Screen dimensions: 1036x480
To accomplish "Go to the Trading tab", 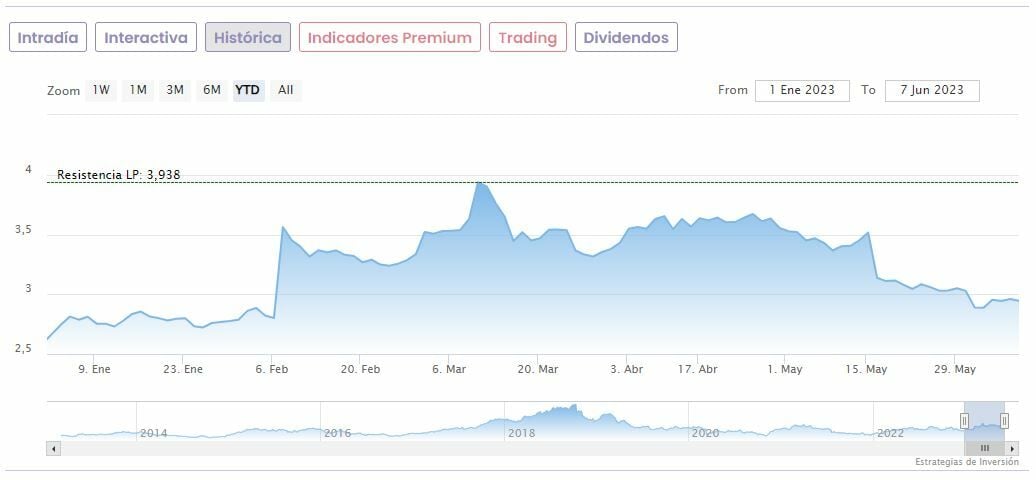I will coord(527,38).
